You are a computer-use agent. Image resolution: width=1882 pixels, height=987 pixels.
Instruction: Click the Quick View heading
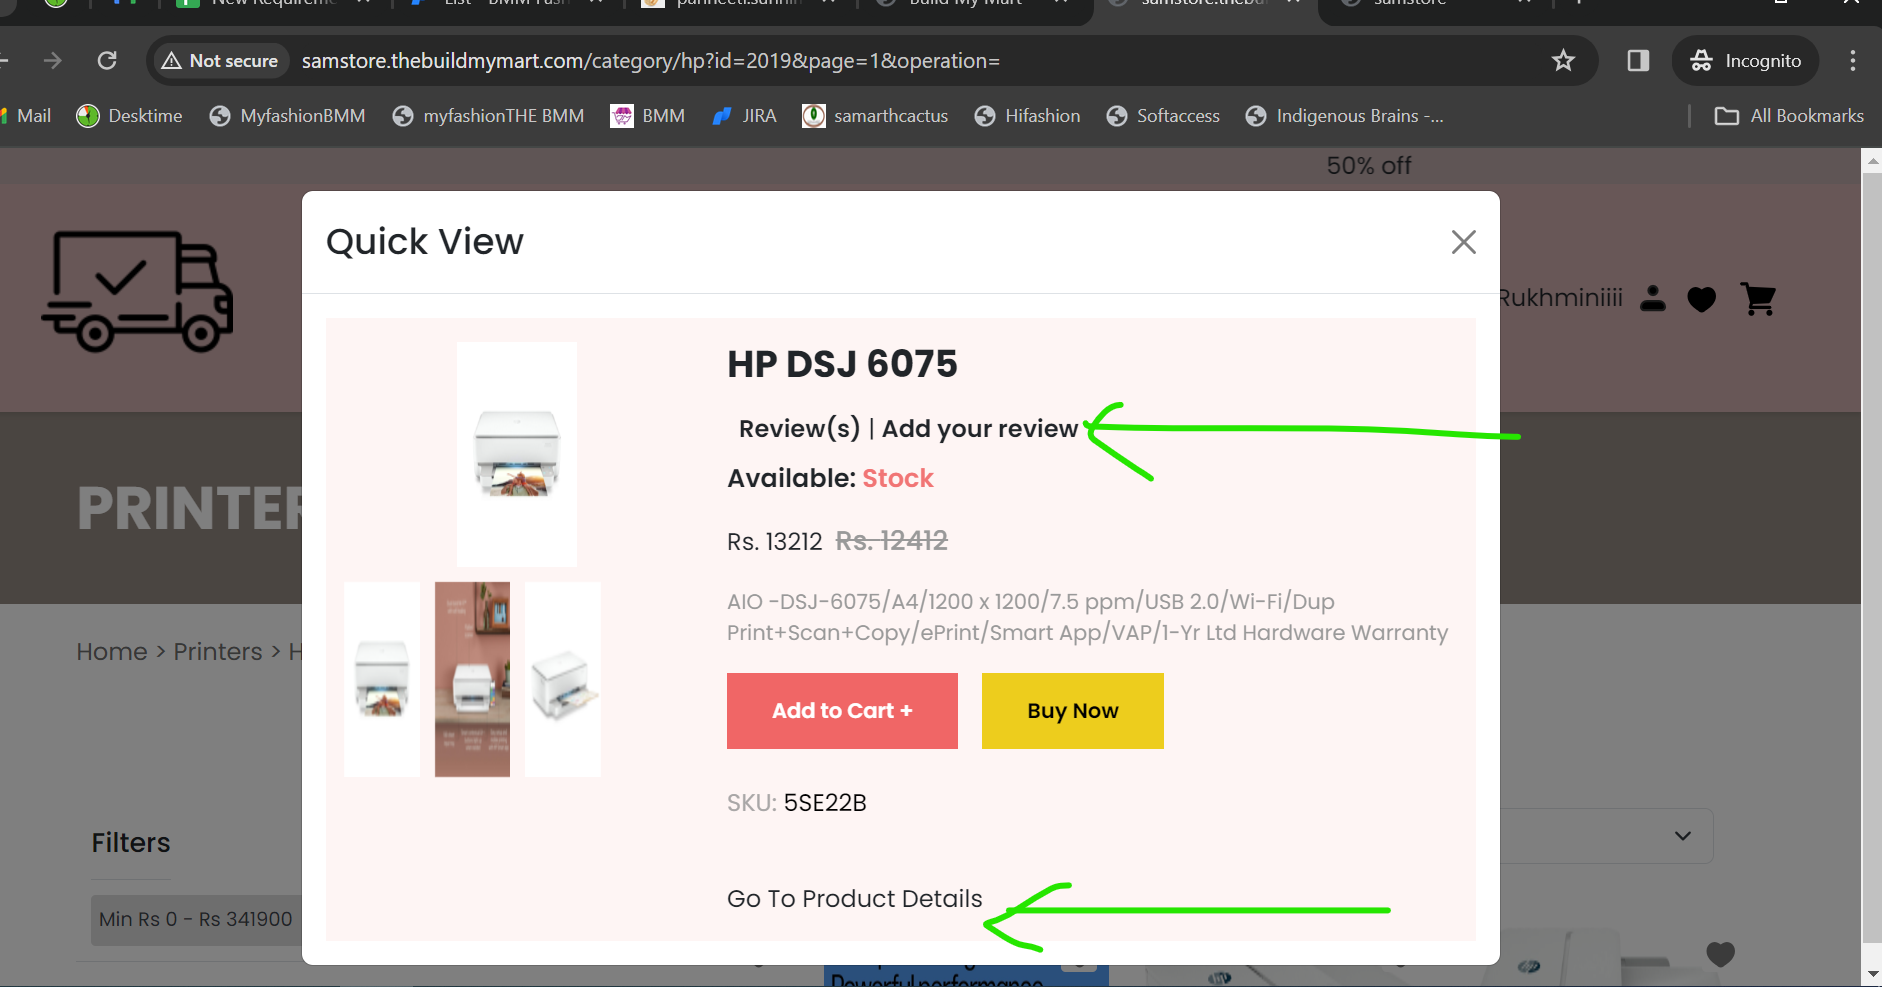click(x=425, y=242)
